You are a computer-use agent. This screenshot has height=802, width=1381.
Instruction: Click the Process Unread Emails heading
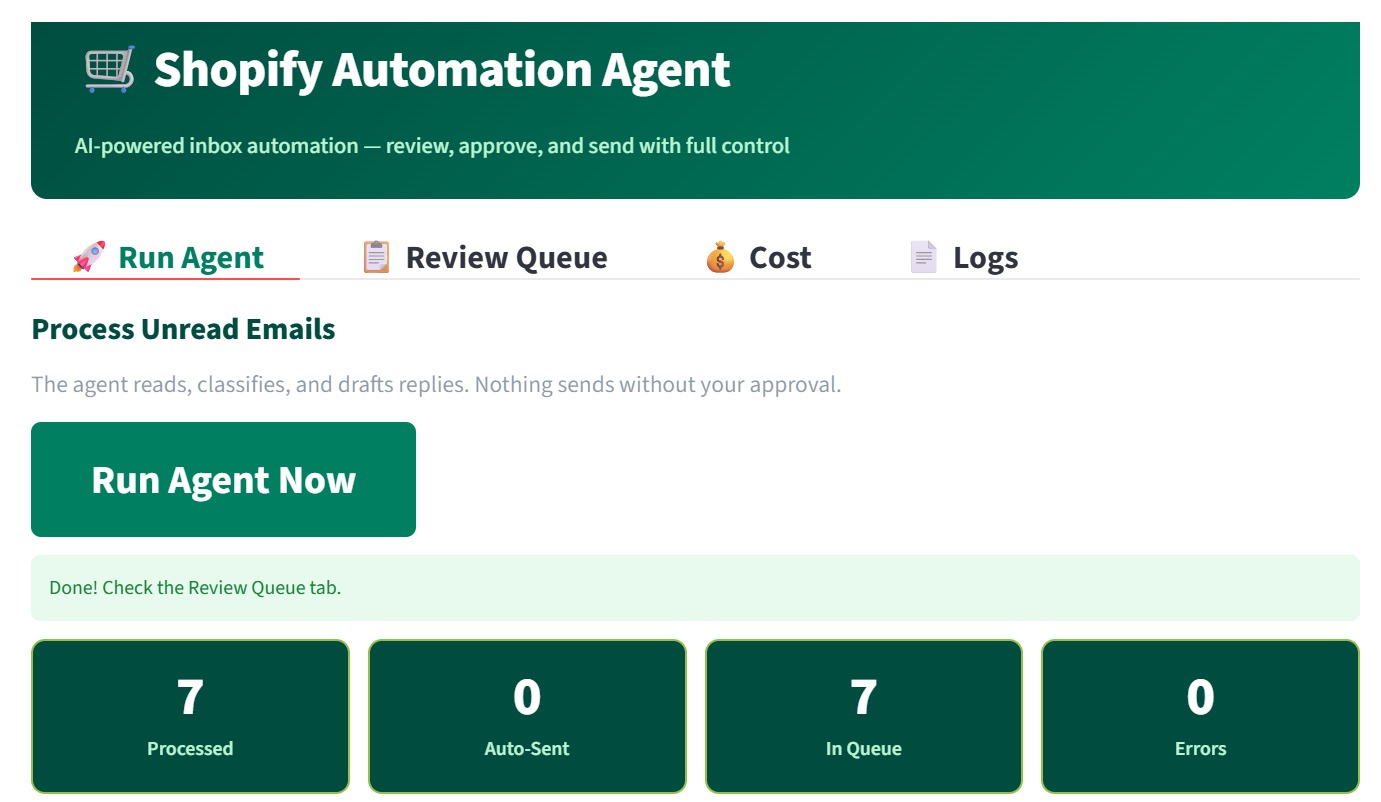coord(184,329)
